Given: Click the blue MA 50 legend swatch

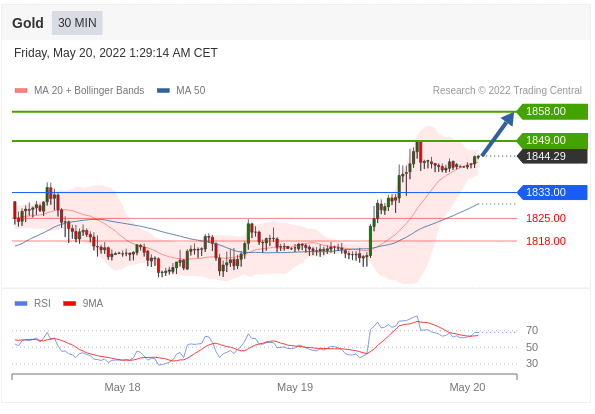Looking at the screenshot, I should click(163, 90).
